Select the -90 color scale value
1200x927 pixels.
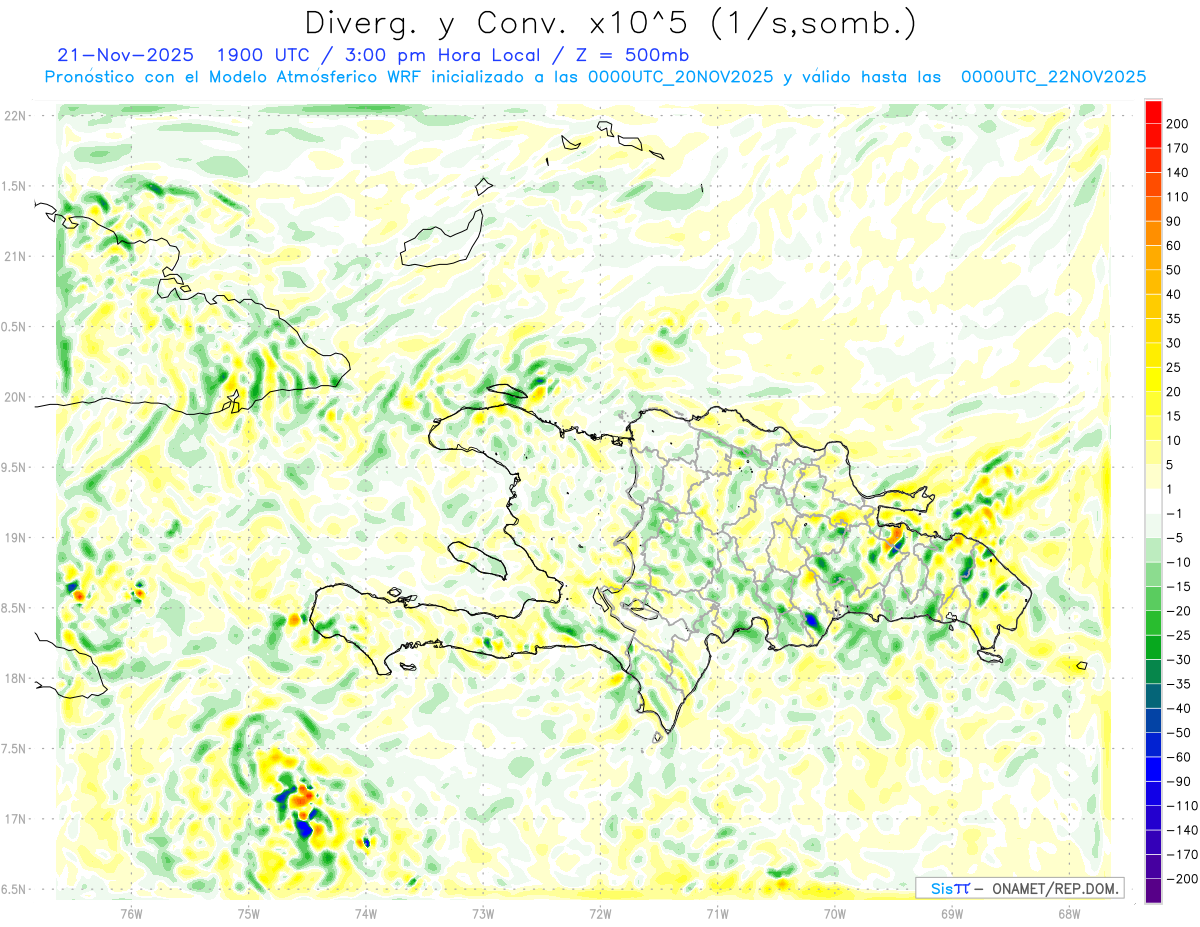coord(1178,781)
